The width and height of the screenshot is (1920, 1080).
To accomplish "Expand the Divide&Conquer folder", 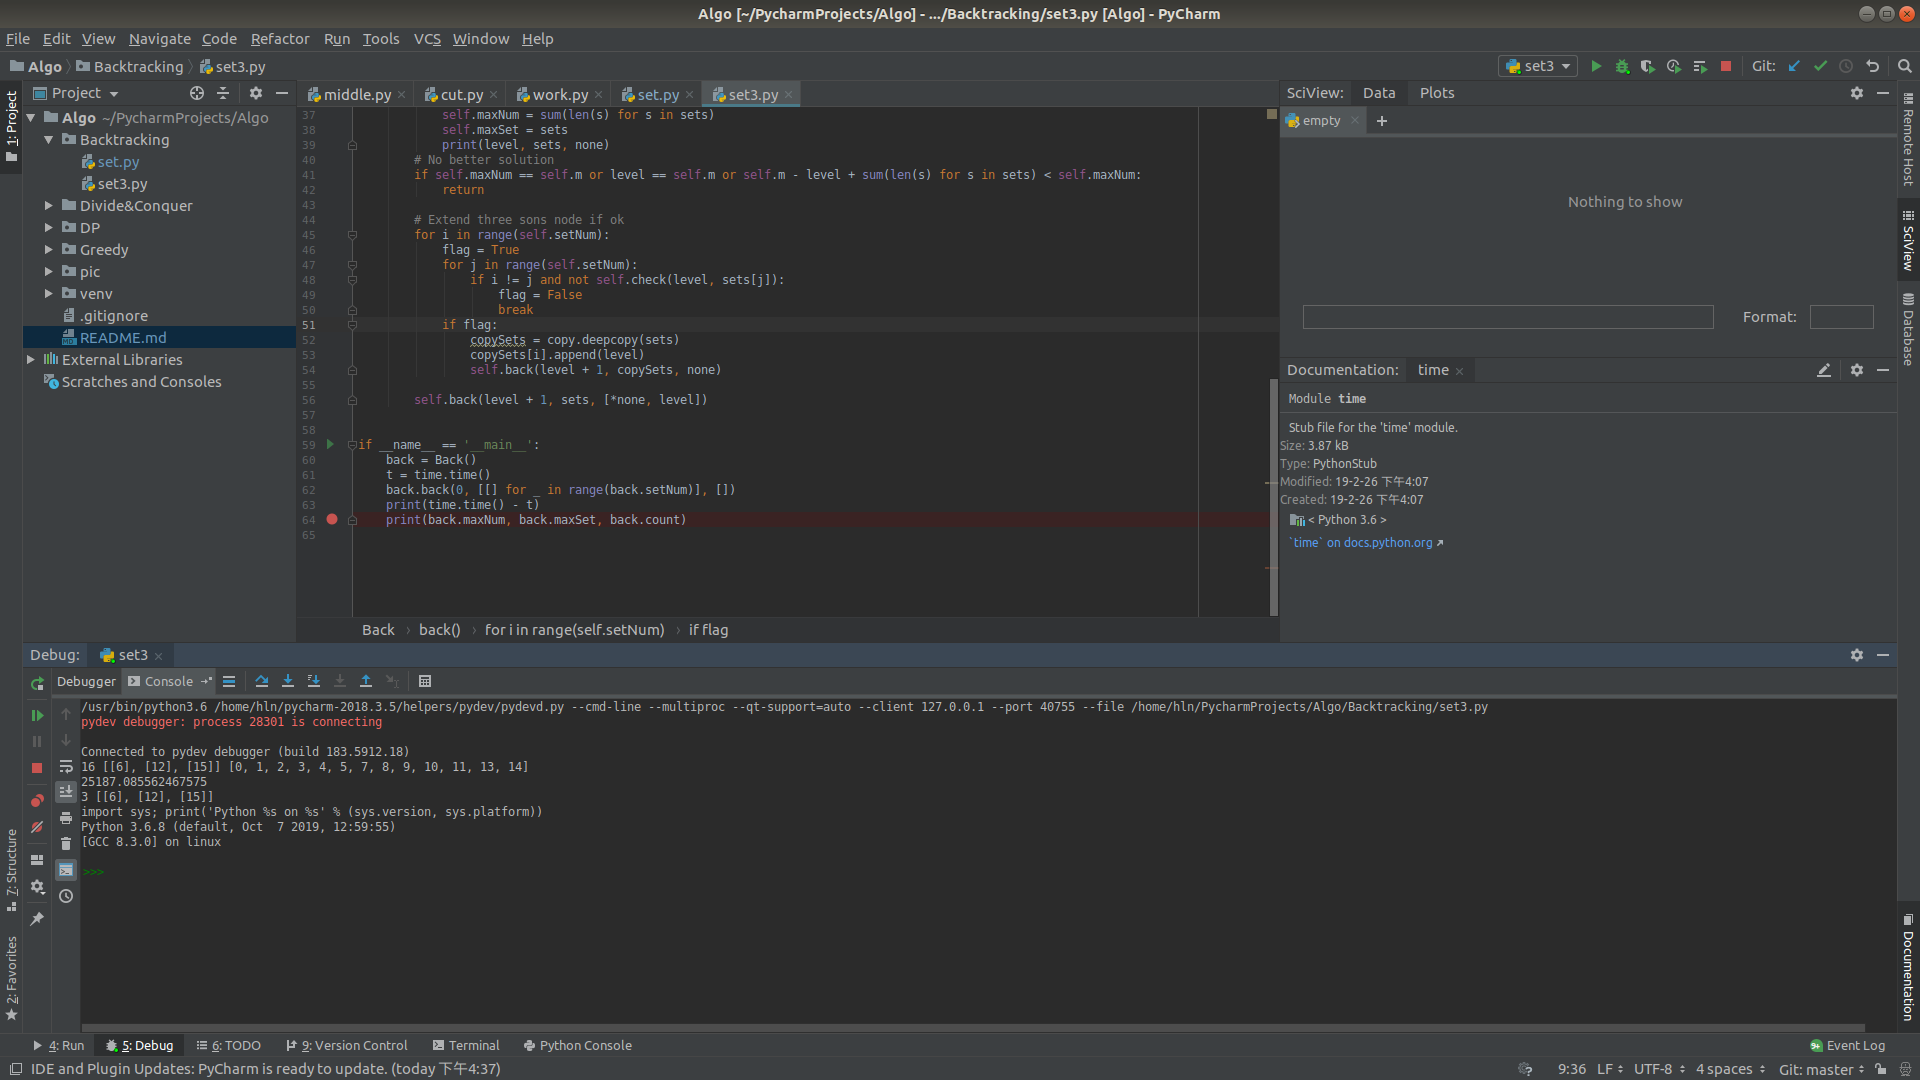I will [x=48, y=206].
